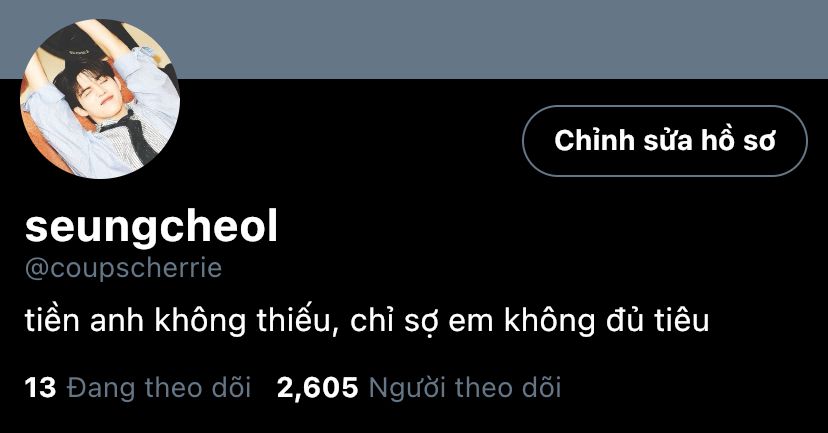
Task: Click the bio text starting with tiền anh
Action: 366,321
